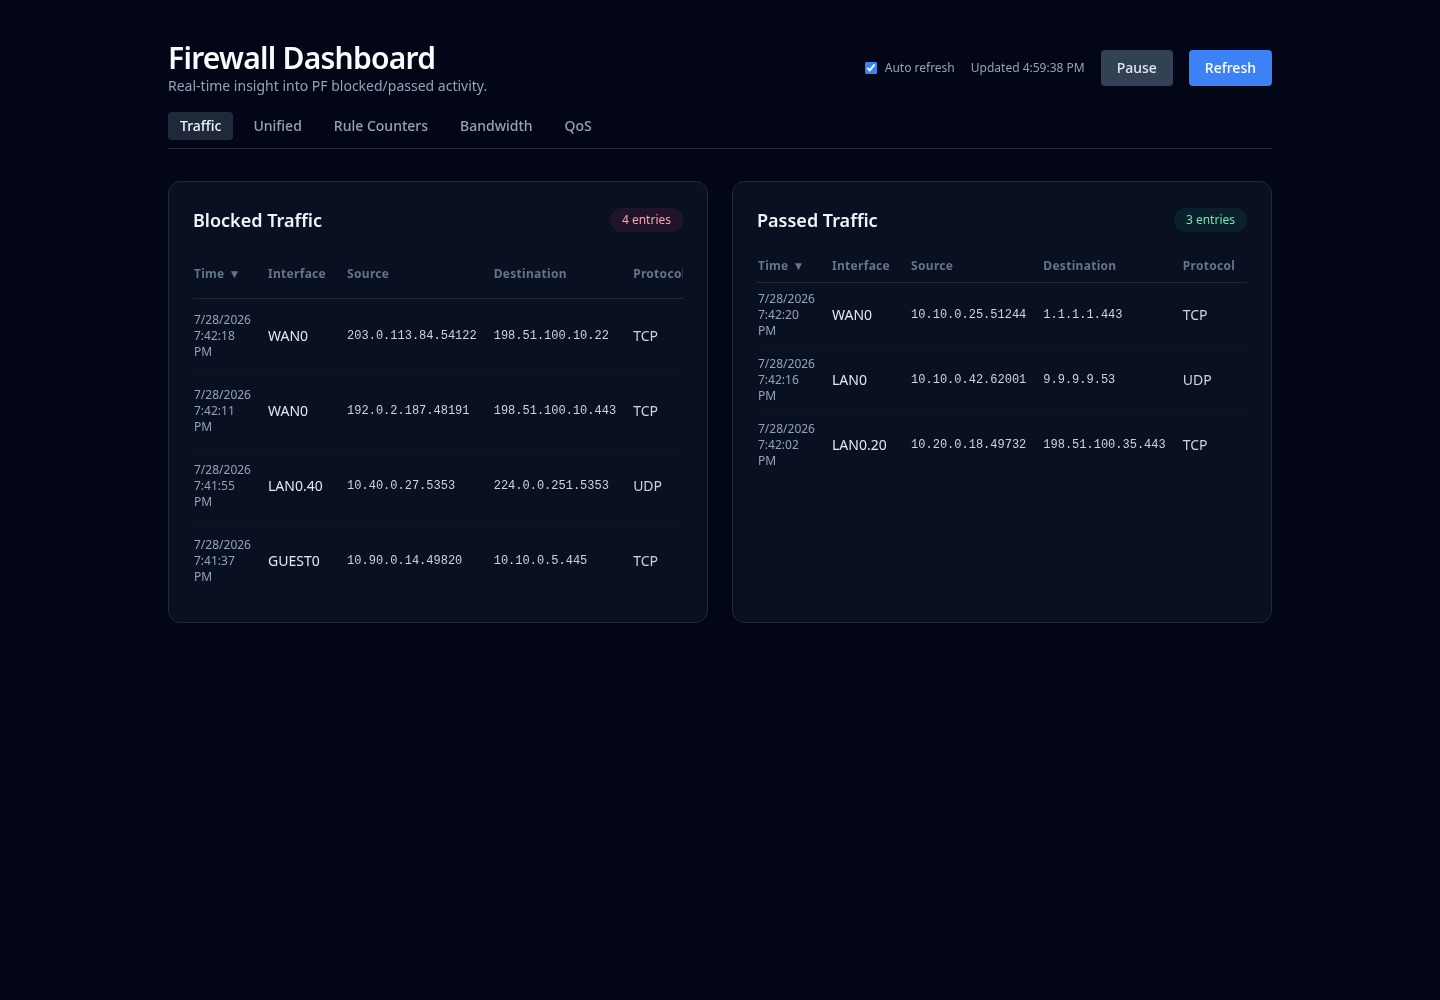Click Blocked Traffic Source column header

[x=368, y=274]
